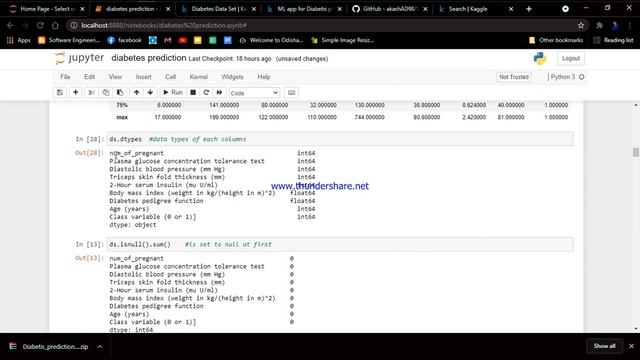
Task: Click 'Age (years)' in Out[13] output
Action: pyautogui.click(x=129, y=314)
